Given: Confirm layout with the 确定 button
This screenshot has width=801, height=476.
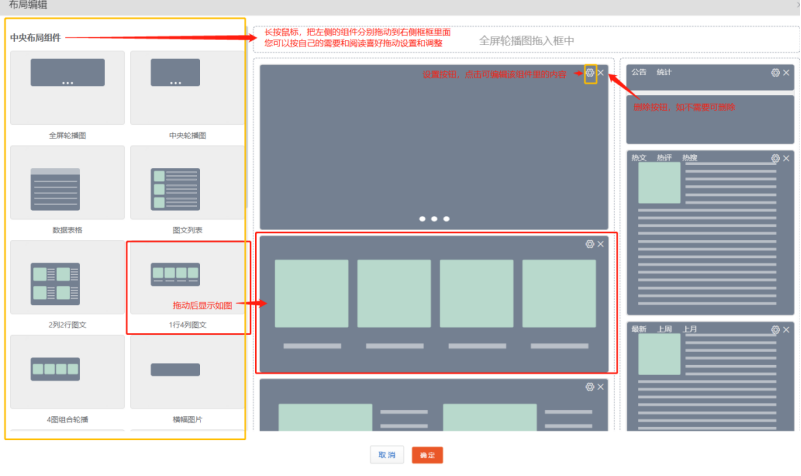Looking at the screenshot, I should click(427, 455).
